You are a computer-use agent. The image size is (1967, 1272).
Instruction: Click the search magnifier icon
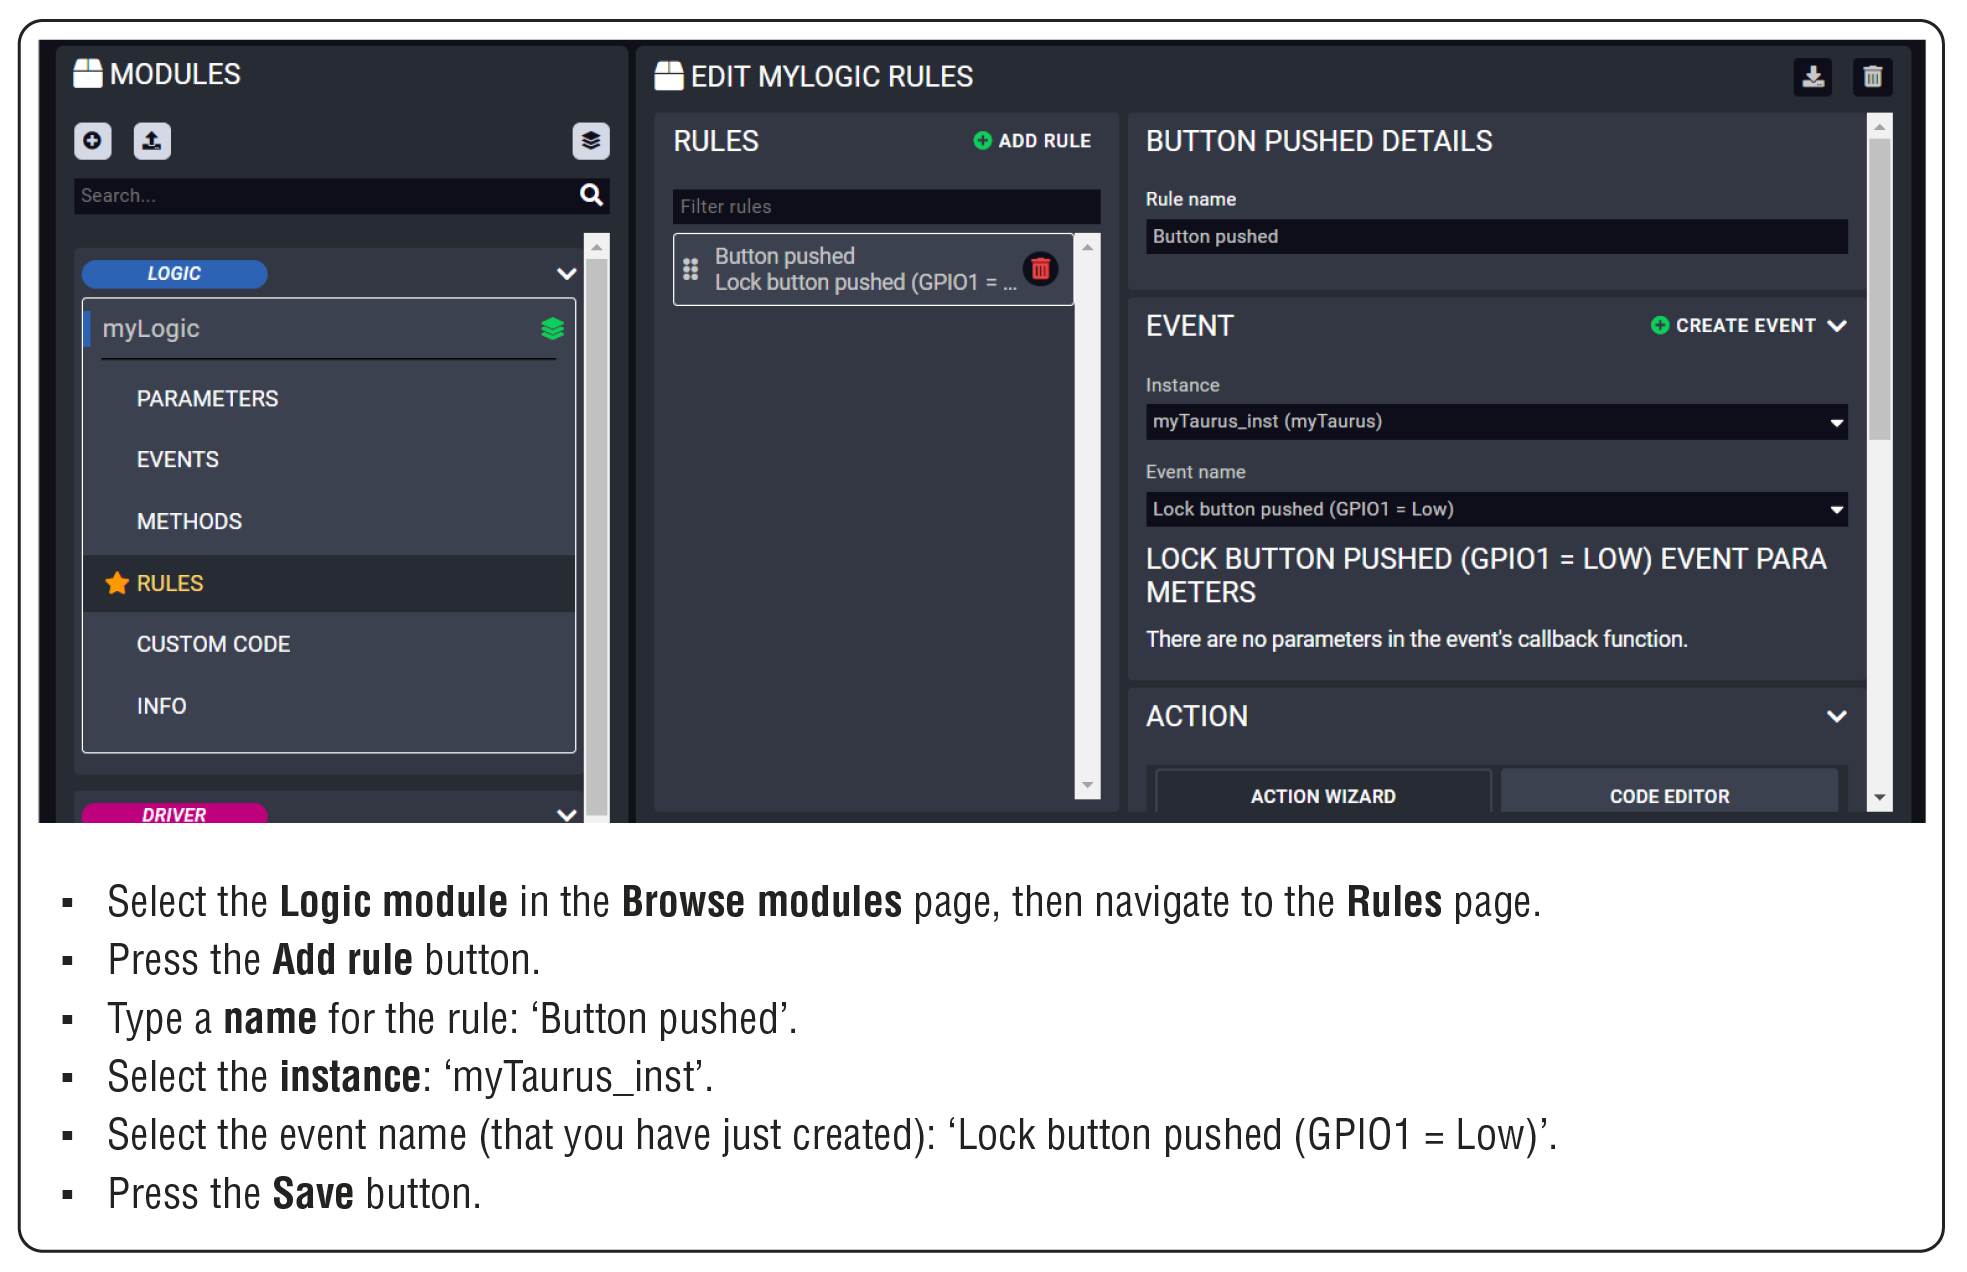tap(591, 195)
